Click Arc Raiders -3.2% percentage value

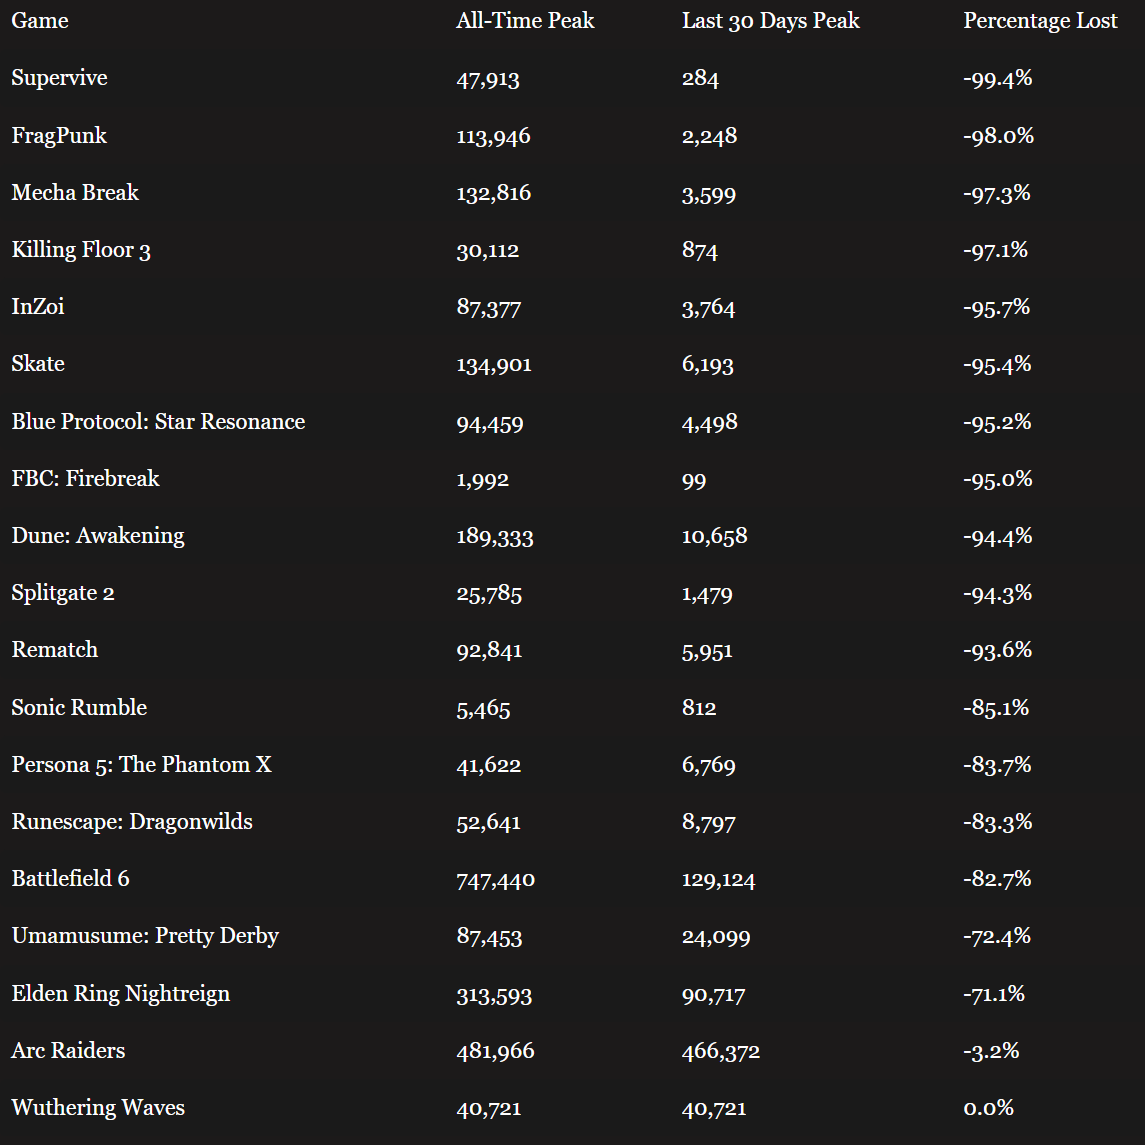point(991,1051)
